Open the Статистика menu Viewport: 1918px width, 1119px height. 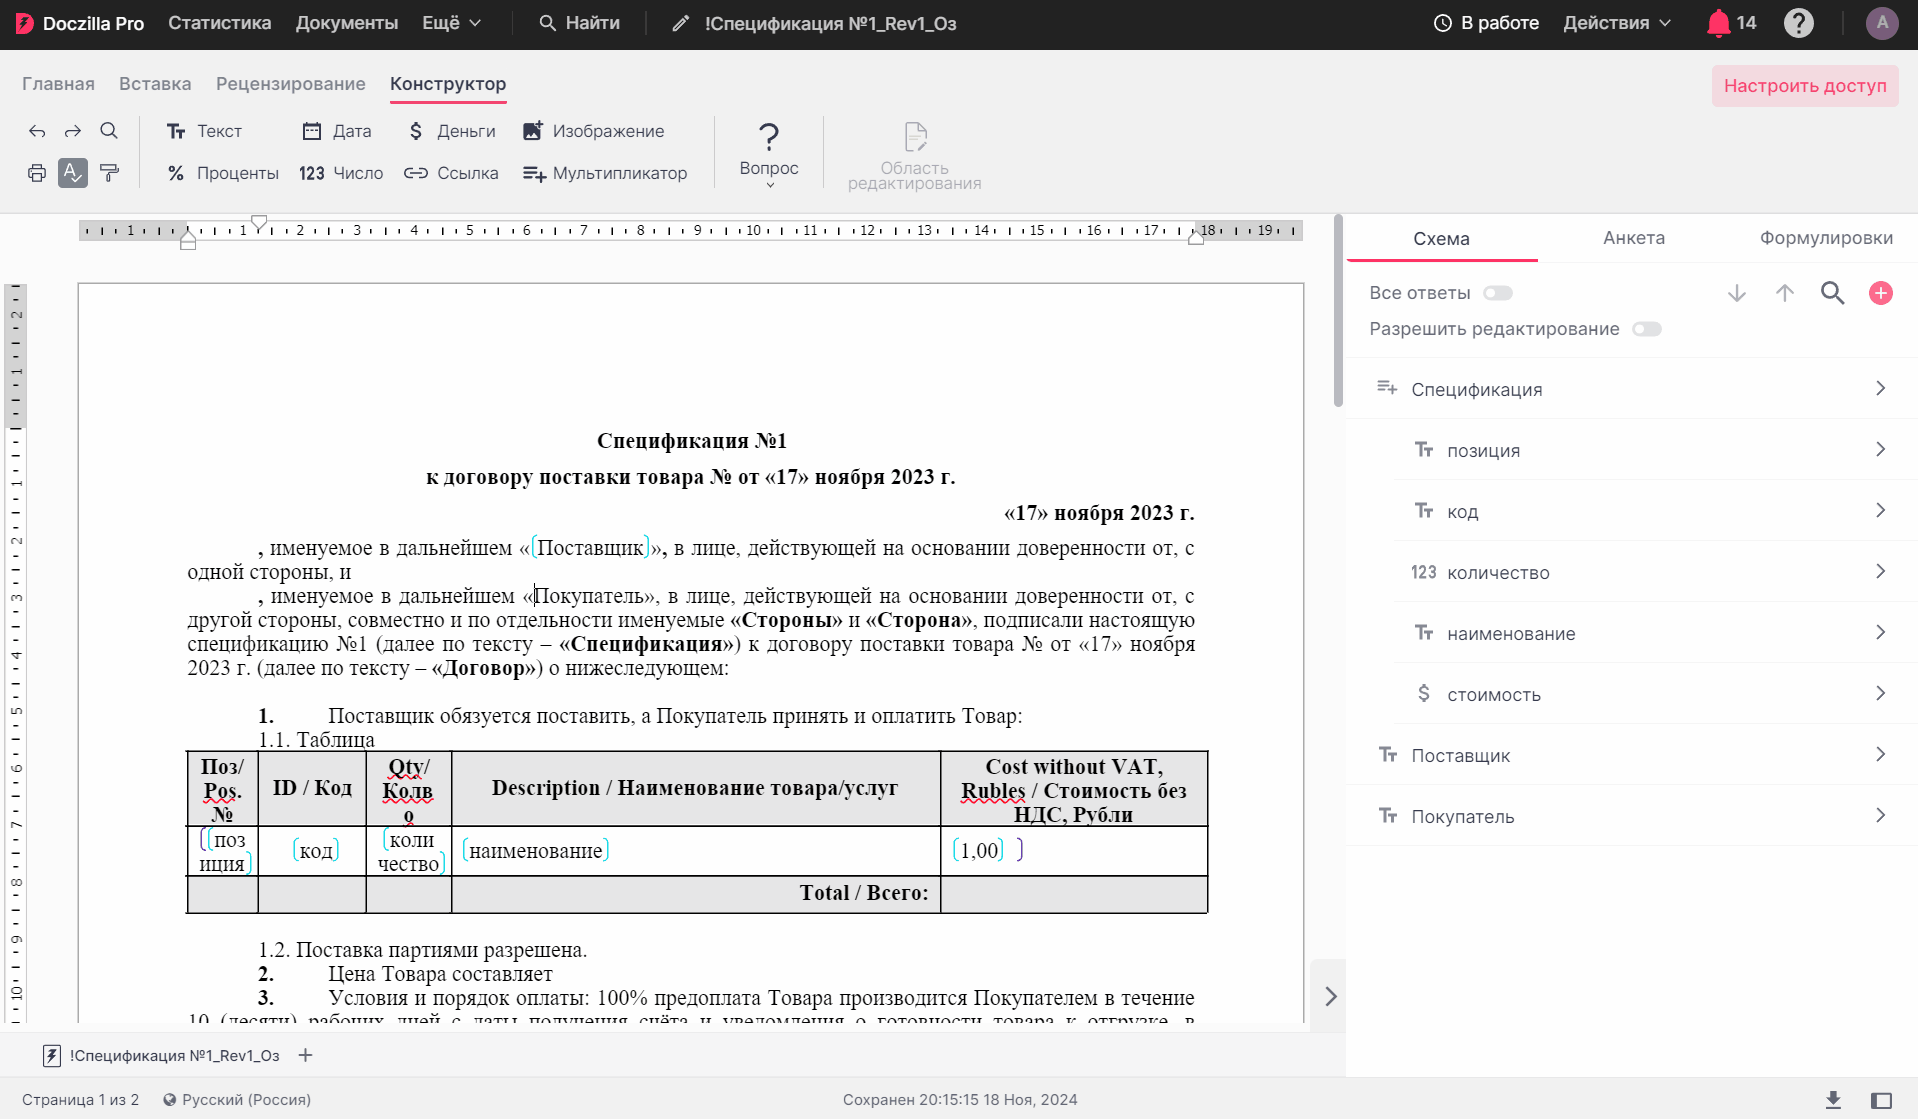coord(220,23)
